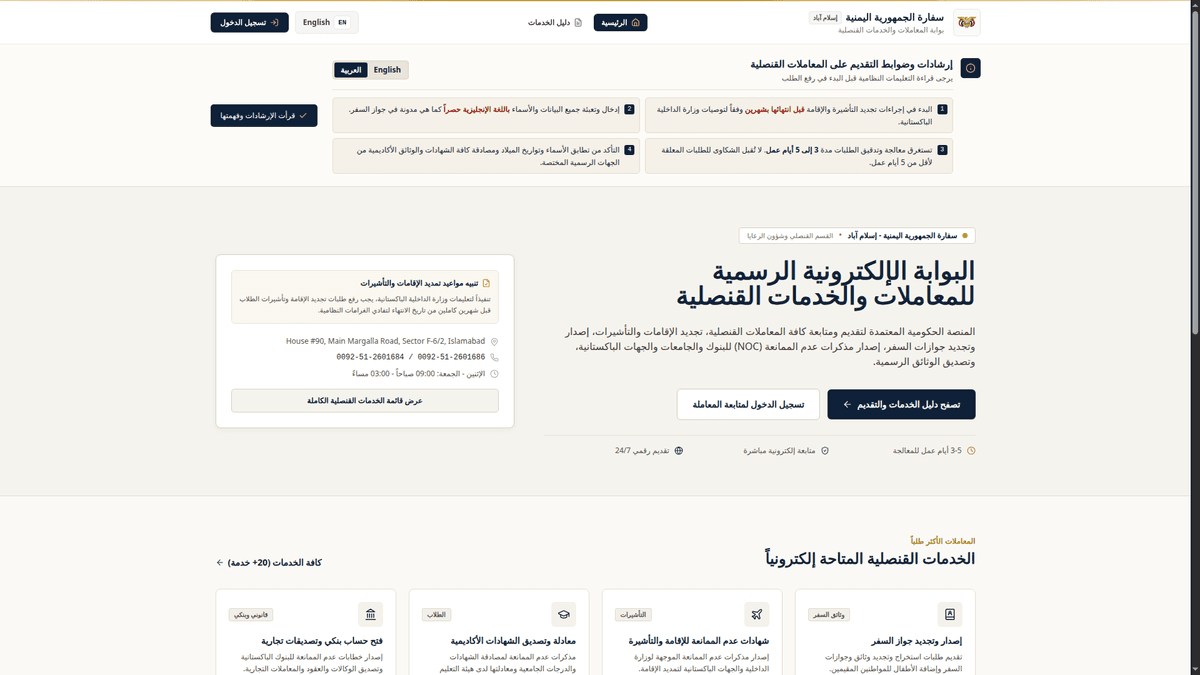
Task: Click the phone numbers 0092-51-2601684 text
Action: [x=411, y=357]
